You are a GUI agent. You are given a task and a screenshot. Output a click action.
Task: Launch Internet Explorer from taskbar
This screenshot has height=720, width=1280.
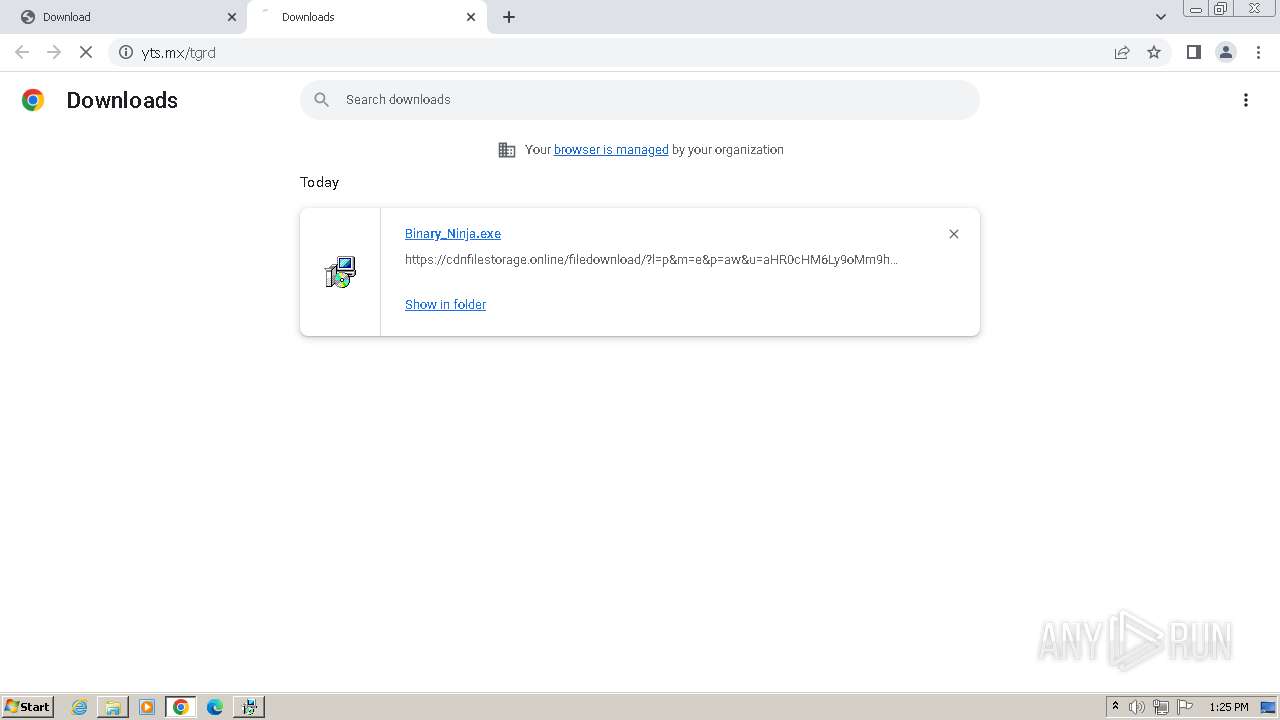[80, 707]
